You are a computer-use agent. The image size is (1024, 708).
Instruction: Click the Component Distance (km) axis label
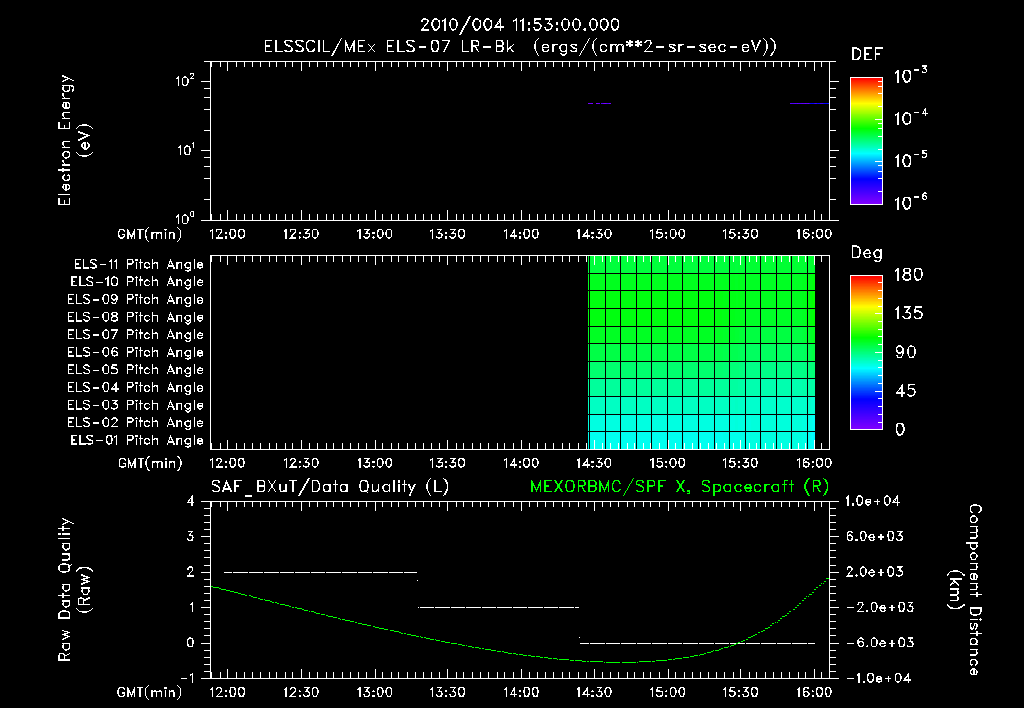(x=965, y=590)
